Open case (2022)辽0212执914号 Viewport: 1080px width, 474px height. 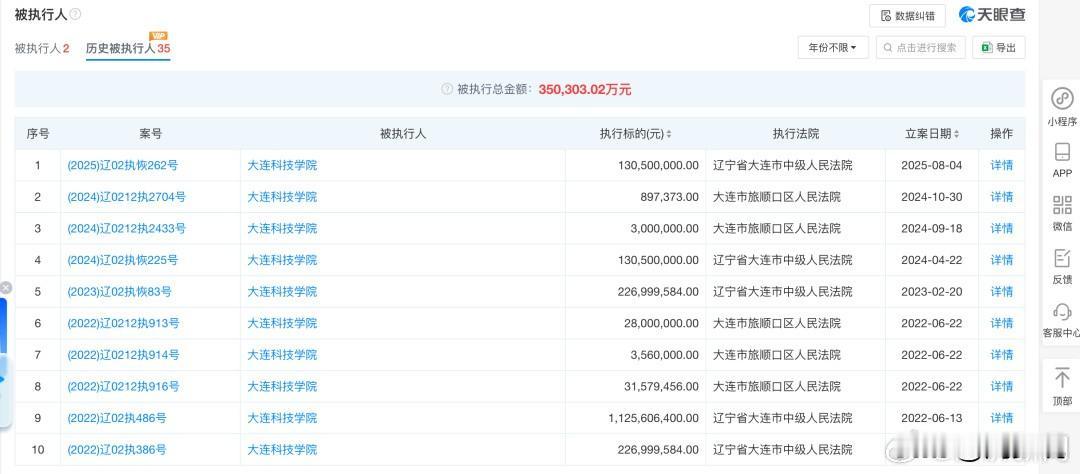tap(123, 355)
